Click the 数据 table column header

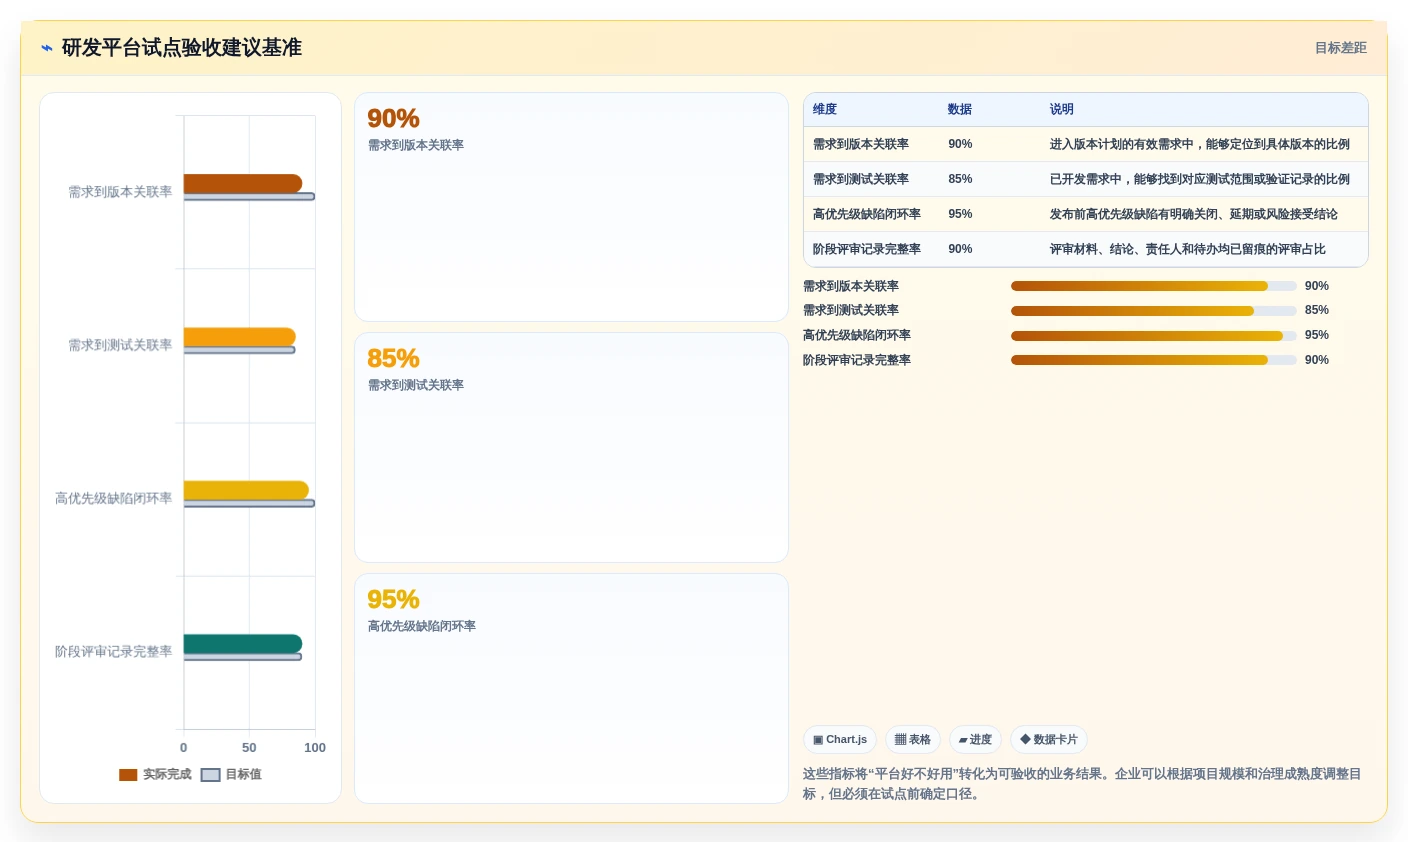(960, 110)
